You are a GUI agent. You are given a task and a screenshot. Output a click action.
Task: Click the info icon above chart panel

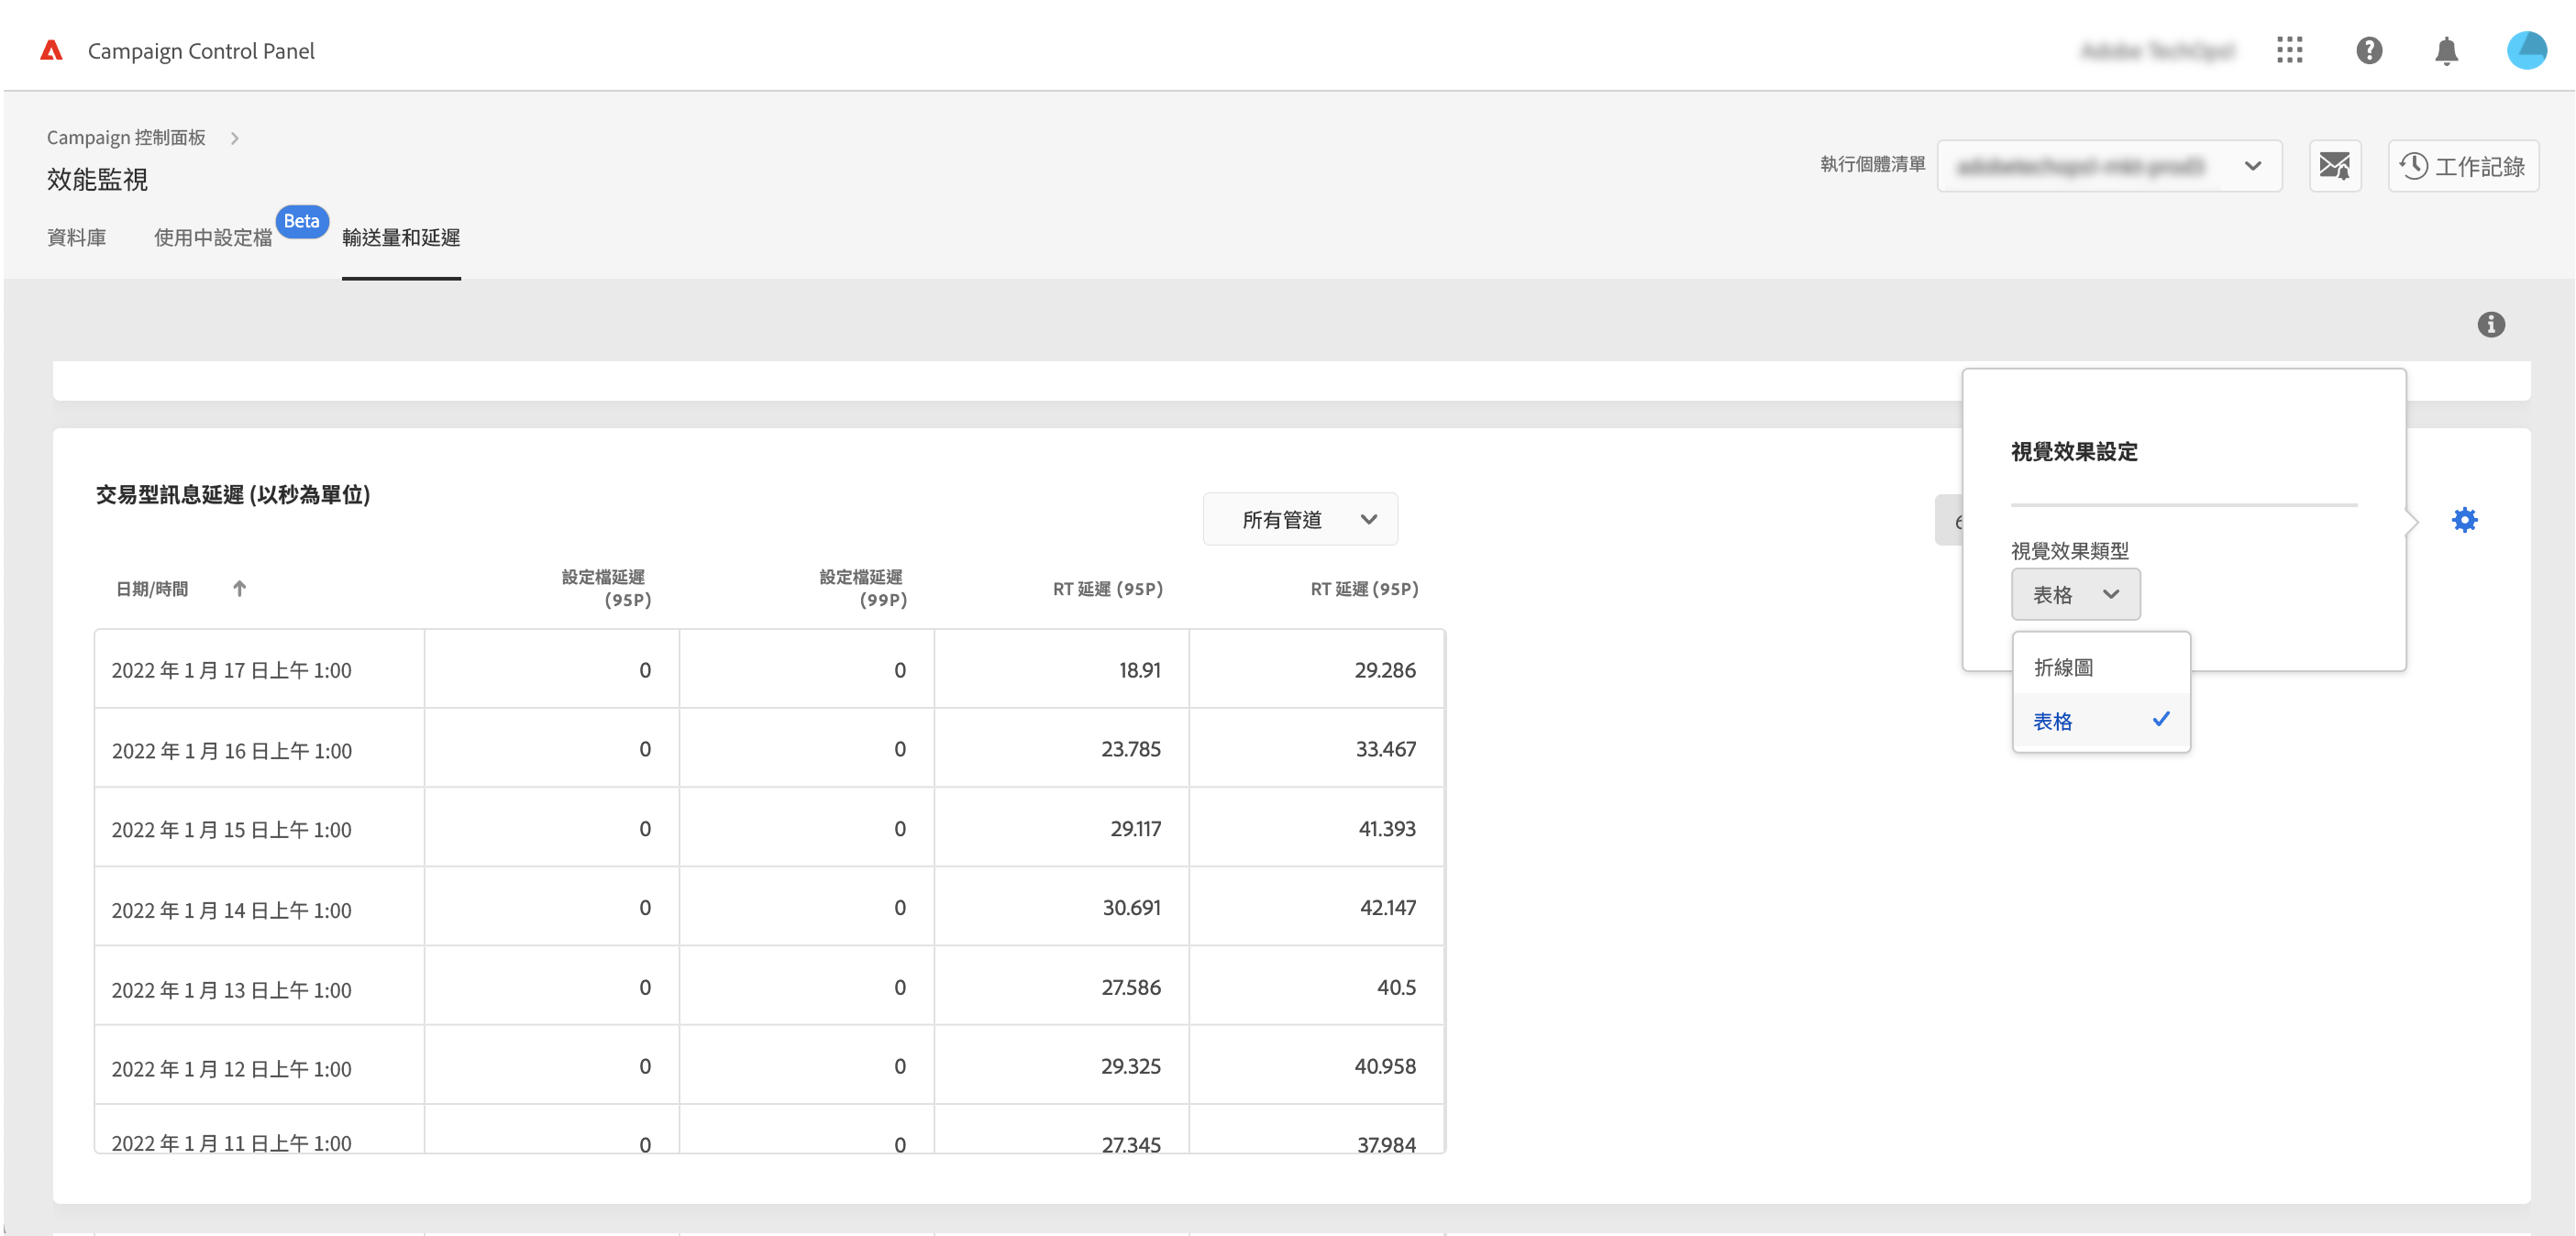tap(2490, 324)
